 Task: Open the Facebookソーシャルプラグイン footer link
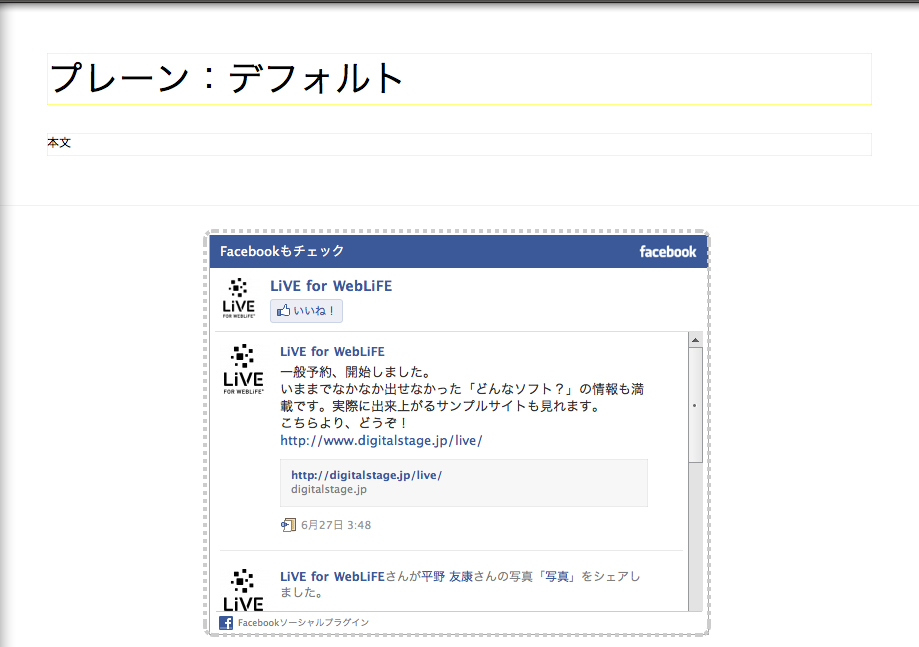click(x=303, y=623)
